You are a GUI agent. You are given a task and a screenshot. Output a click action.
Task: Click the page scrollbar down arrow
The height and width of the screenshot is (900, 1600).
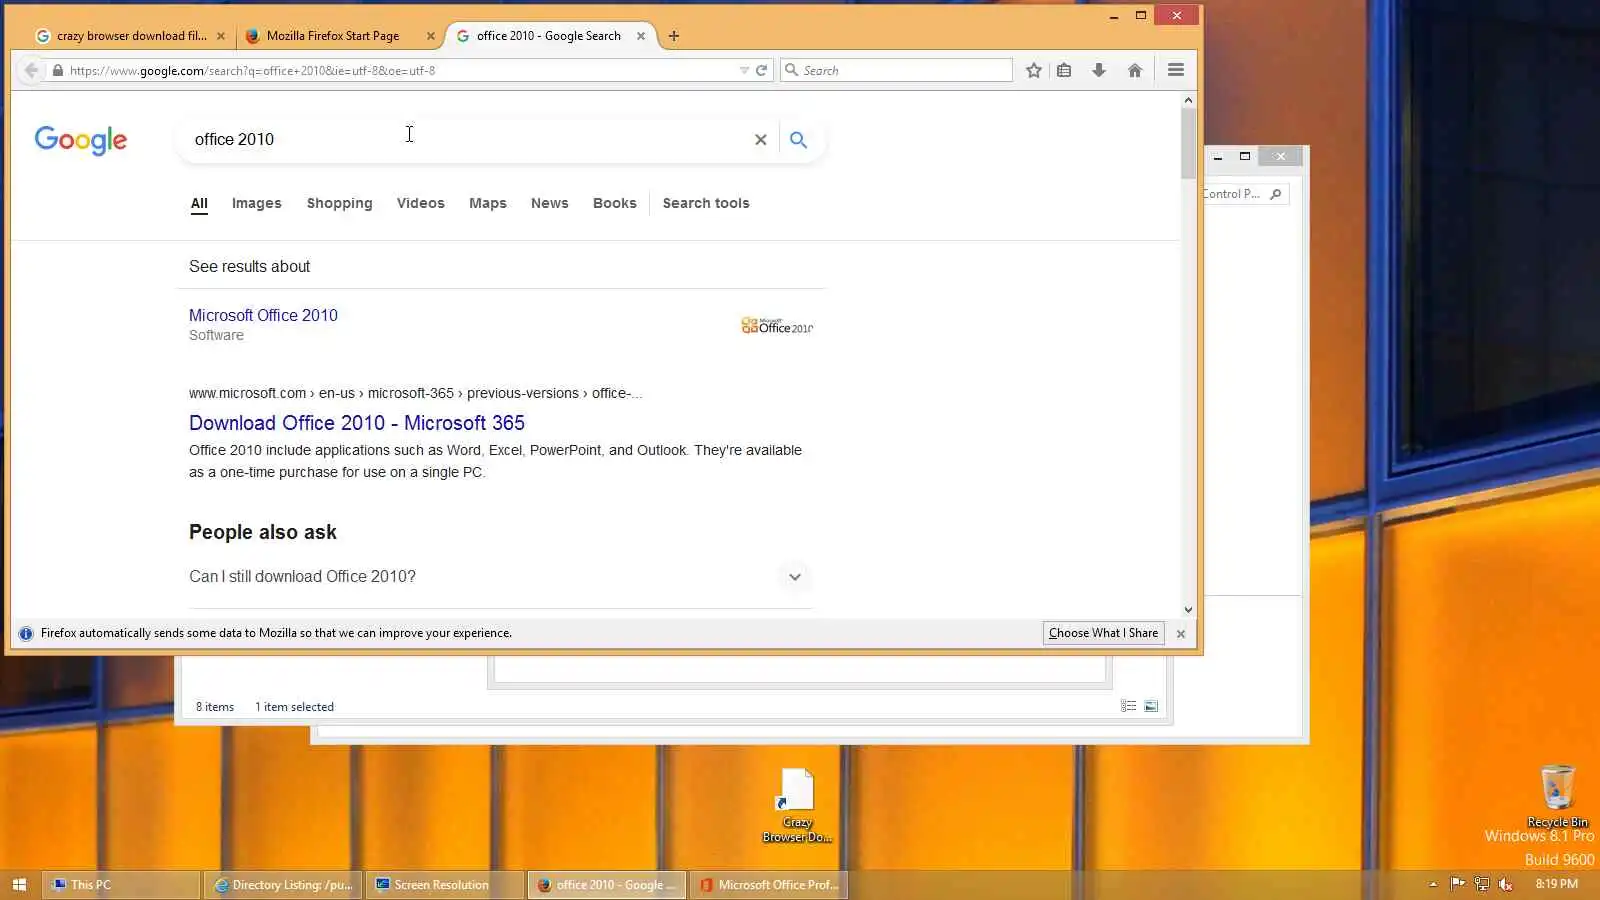coord(1189,609)
